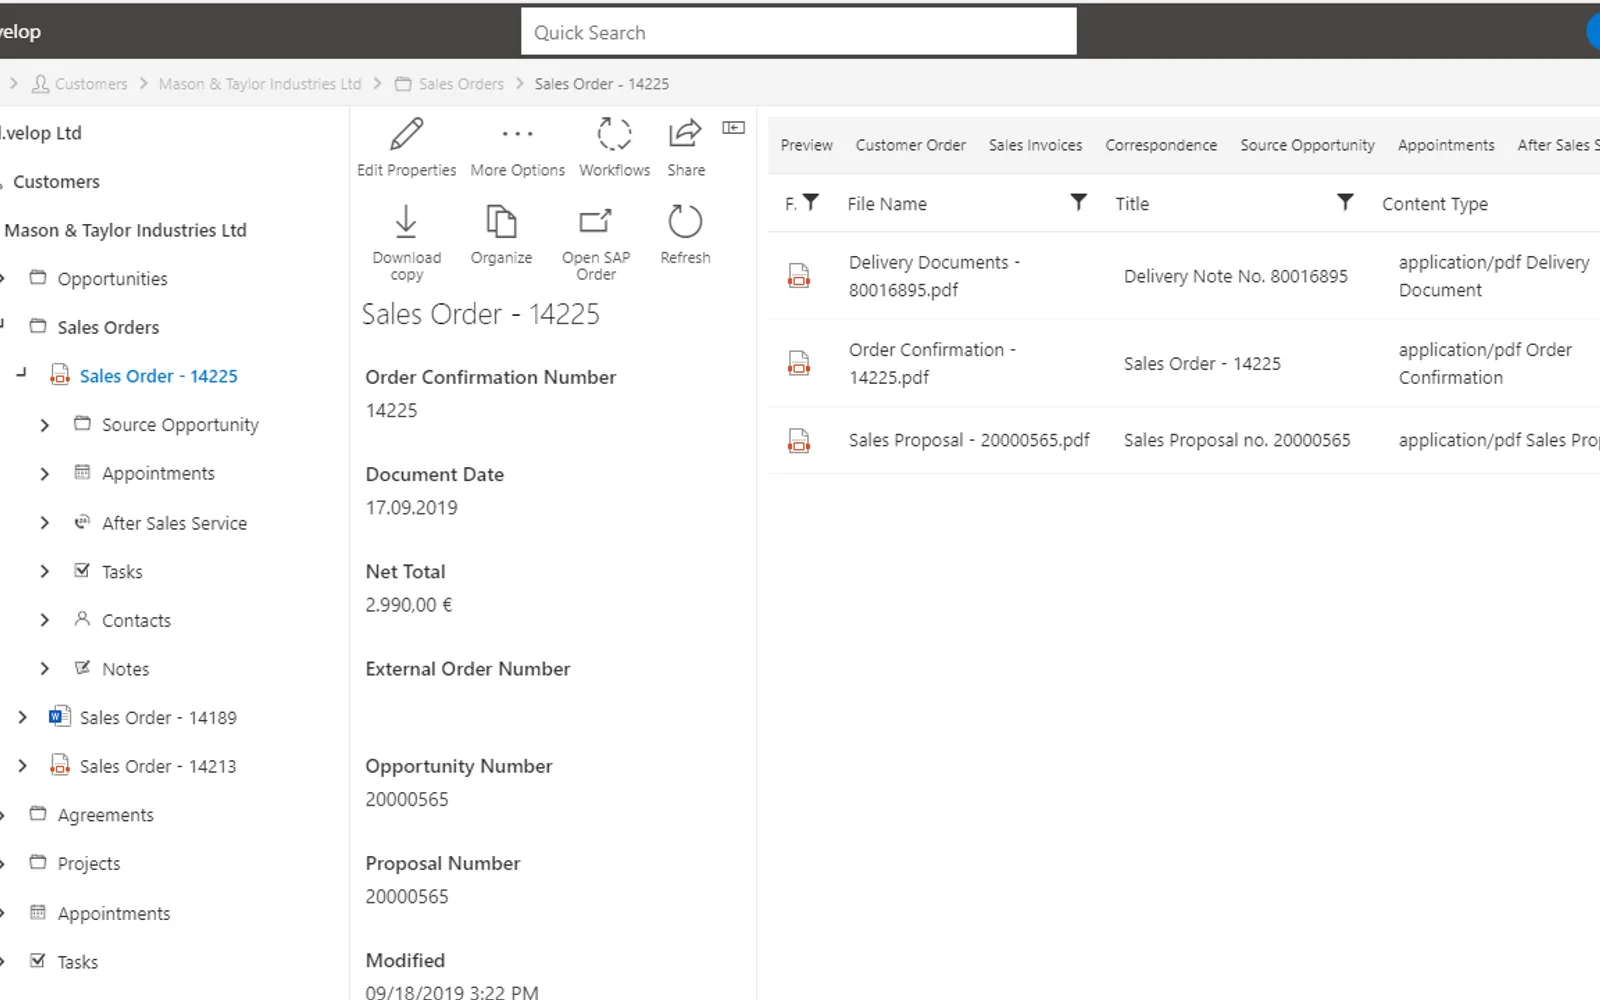Expand Sales Order - 14213 node

[22, 766]
